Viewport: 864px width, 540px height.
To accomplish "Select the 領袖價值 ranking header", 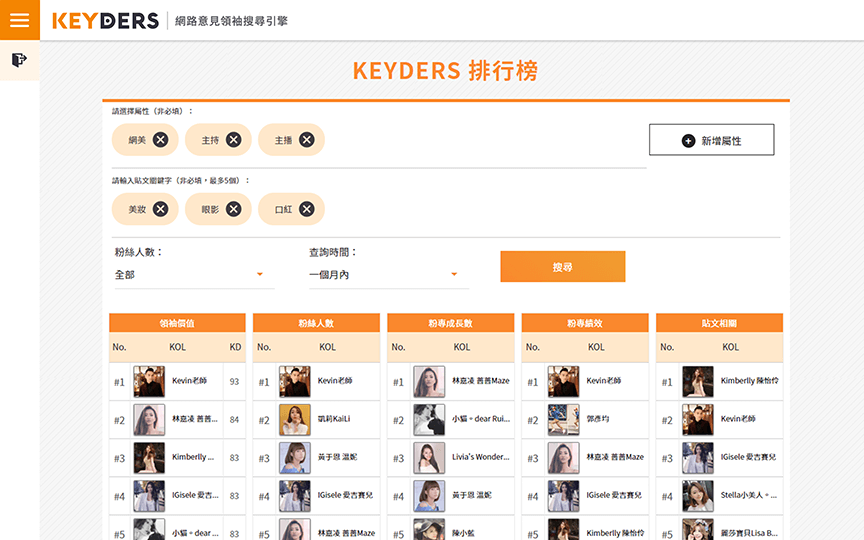I will coord(177,323).
